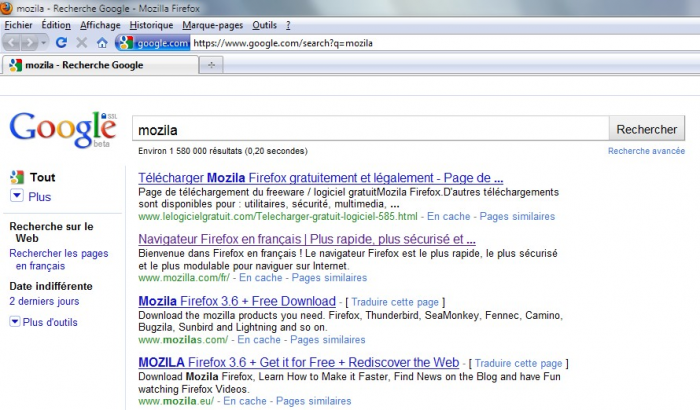Click the Forward navigation arrow
The width and height of the screenshot is (700, 410).
[x=29, y=43]
